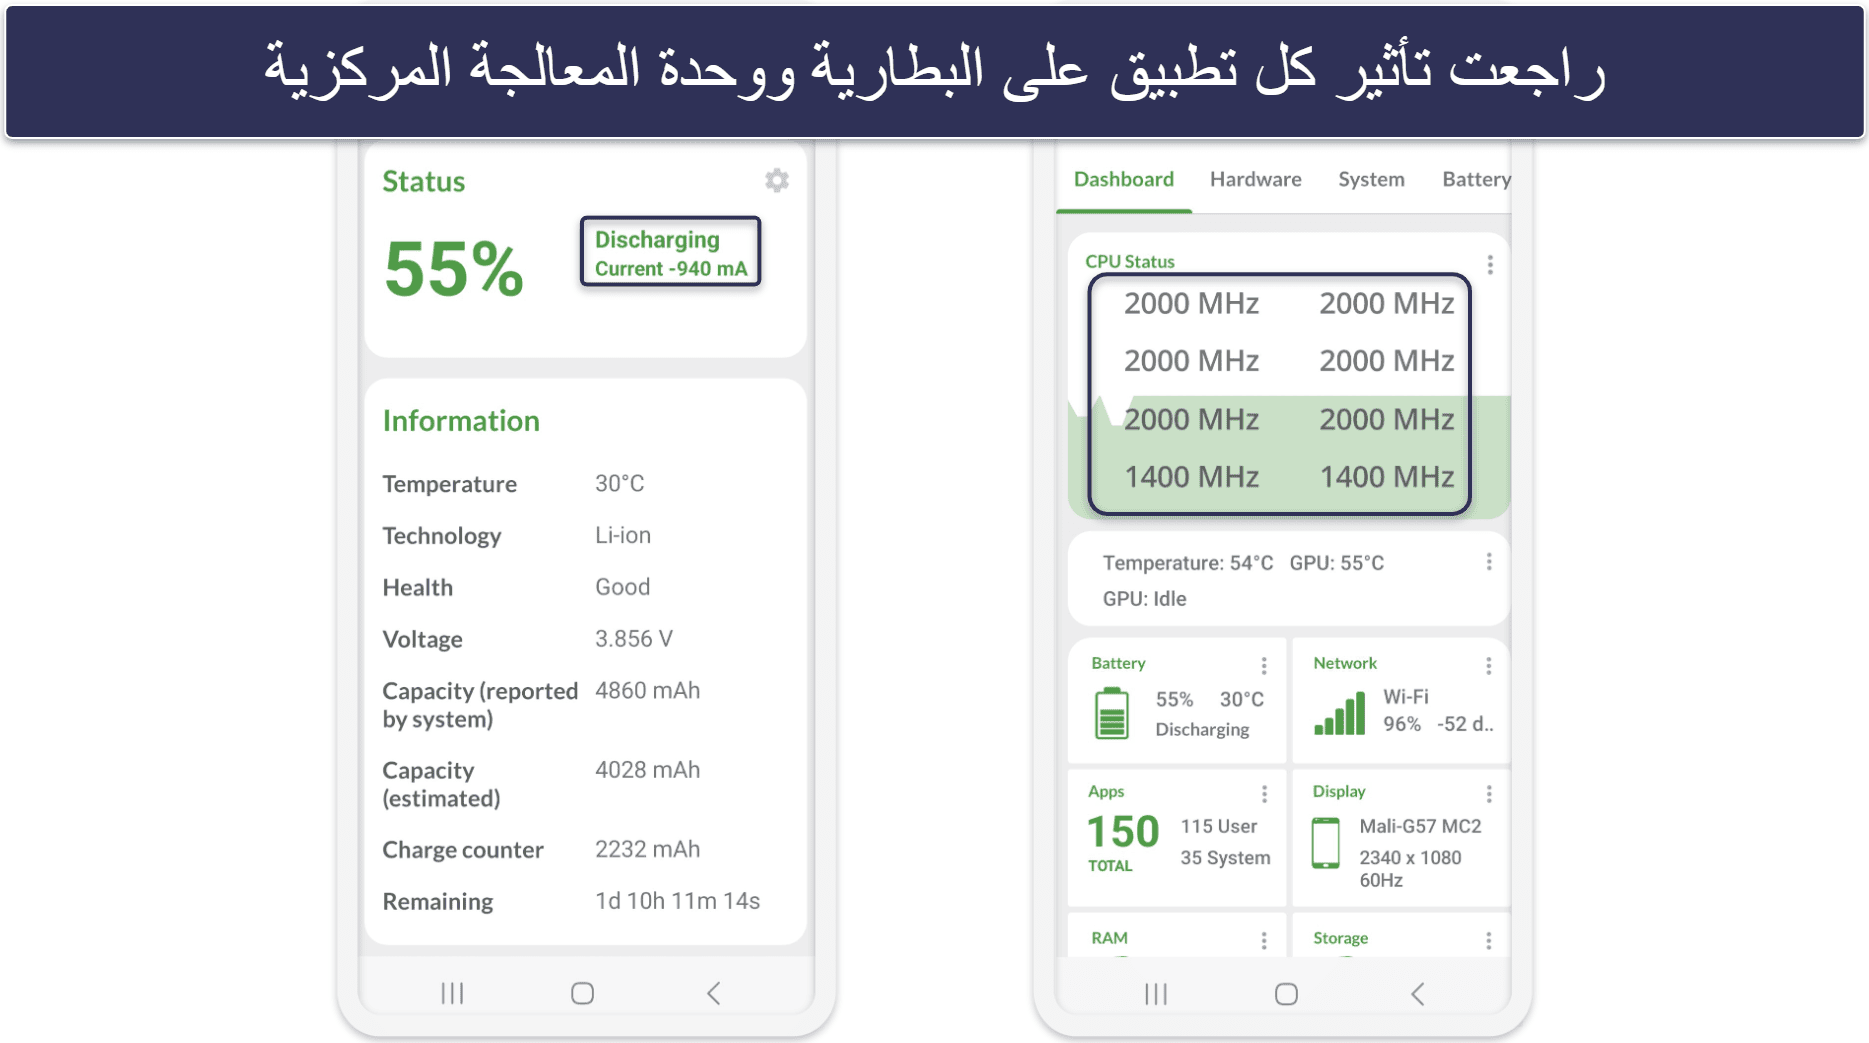Open the Temperature card three-dot menu
This screenshot has height=1043, width=1869.
pos(1489,562)
